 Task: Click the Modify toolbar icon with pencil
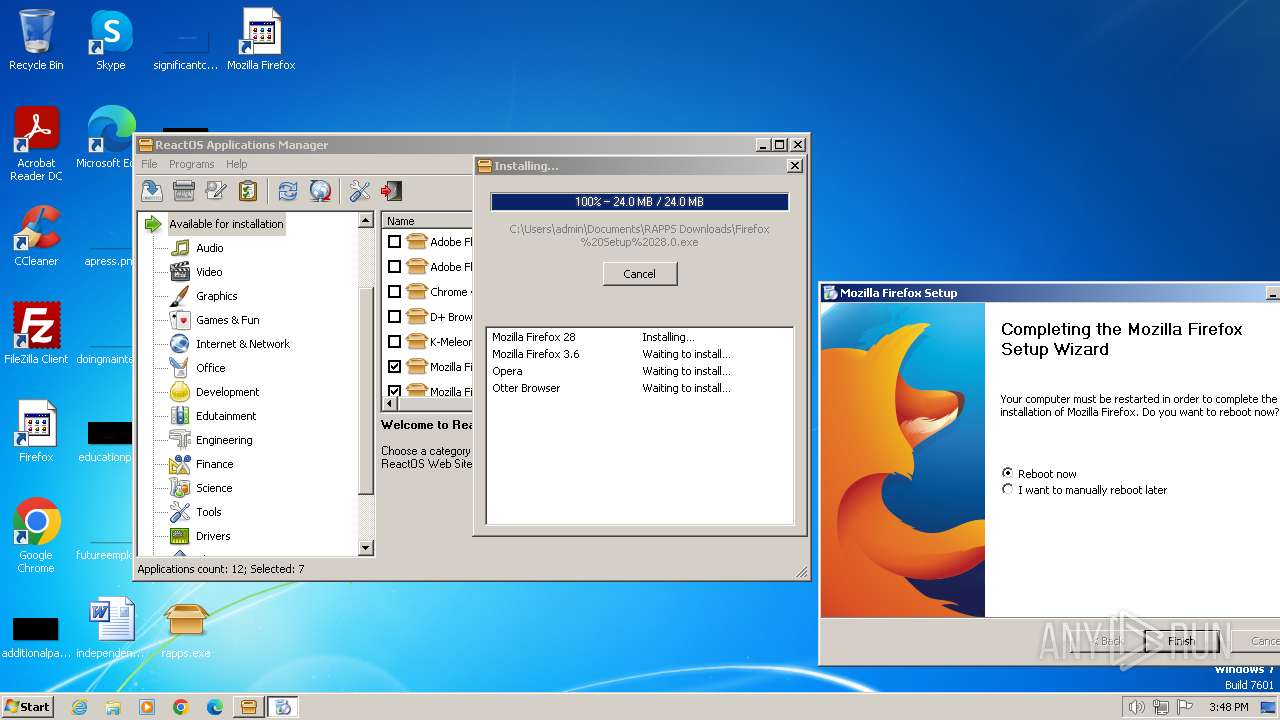pos(216,191)
